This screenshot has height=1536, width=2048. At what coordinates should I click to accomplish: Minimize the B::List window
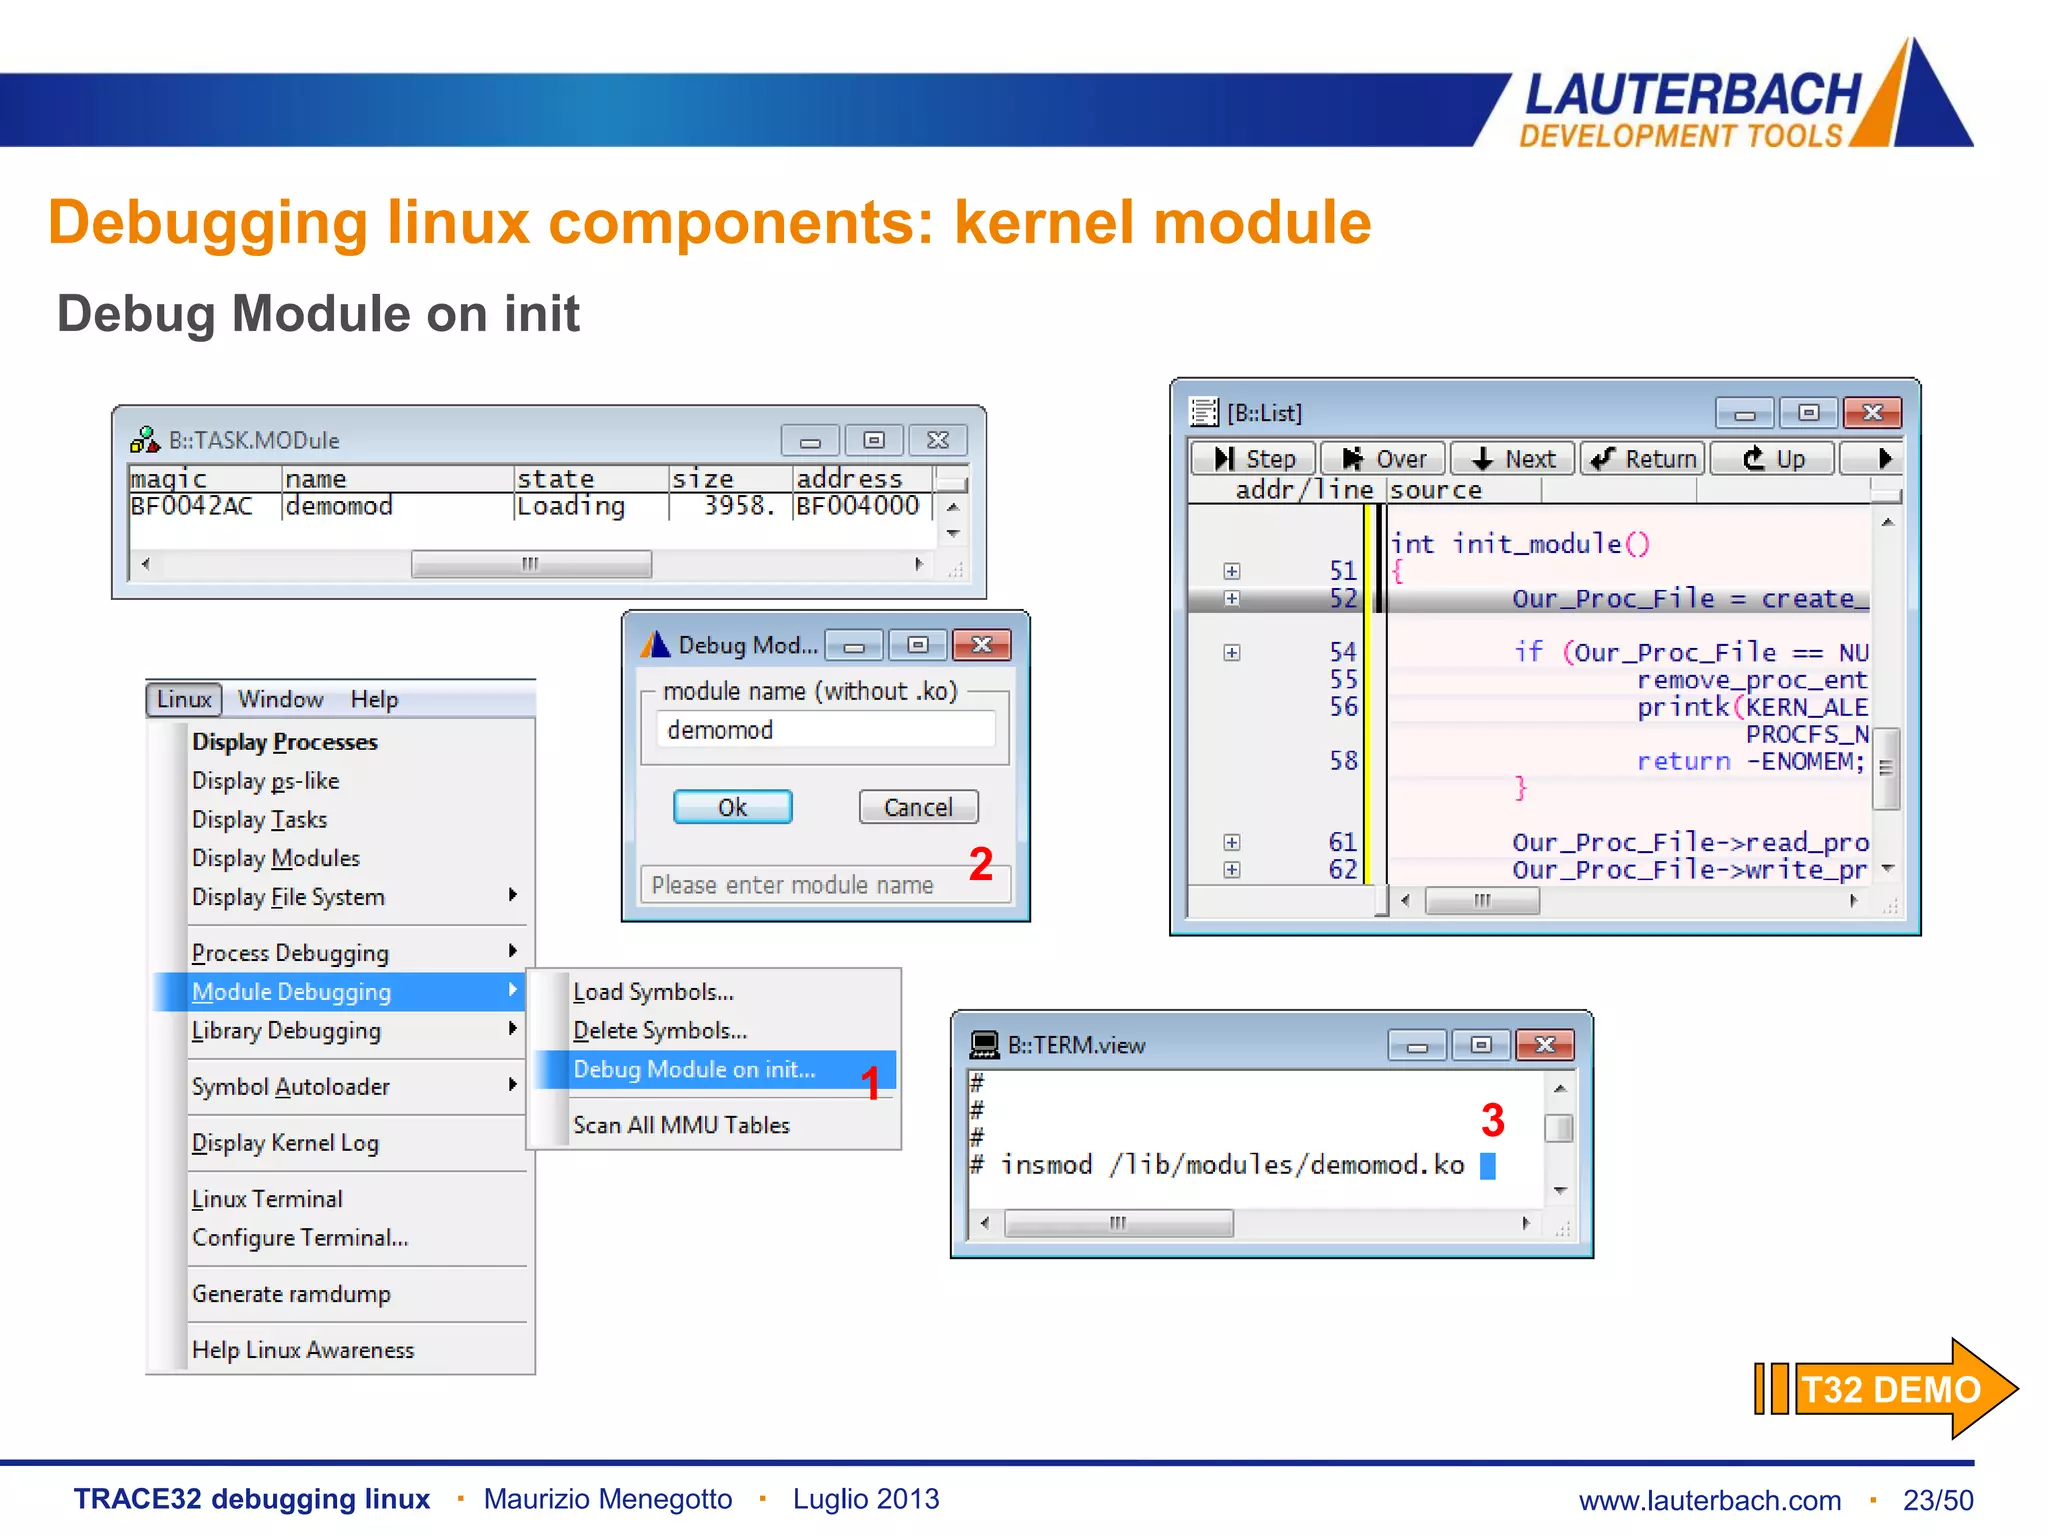coord(1745,413)
